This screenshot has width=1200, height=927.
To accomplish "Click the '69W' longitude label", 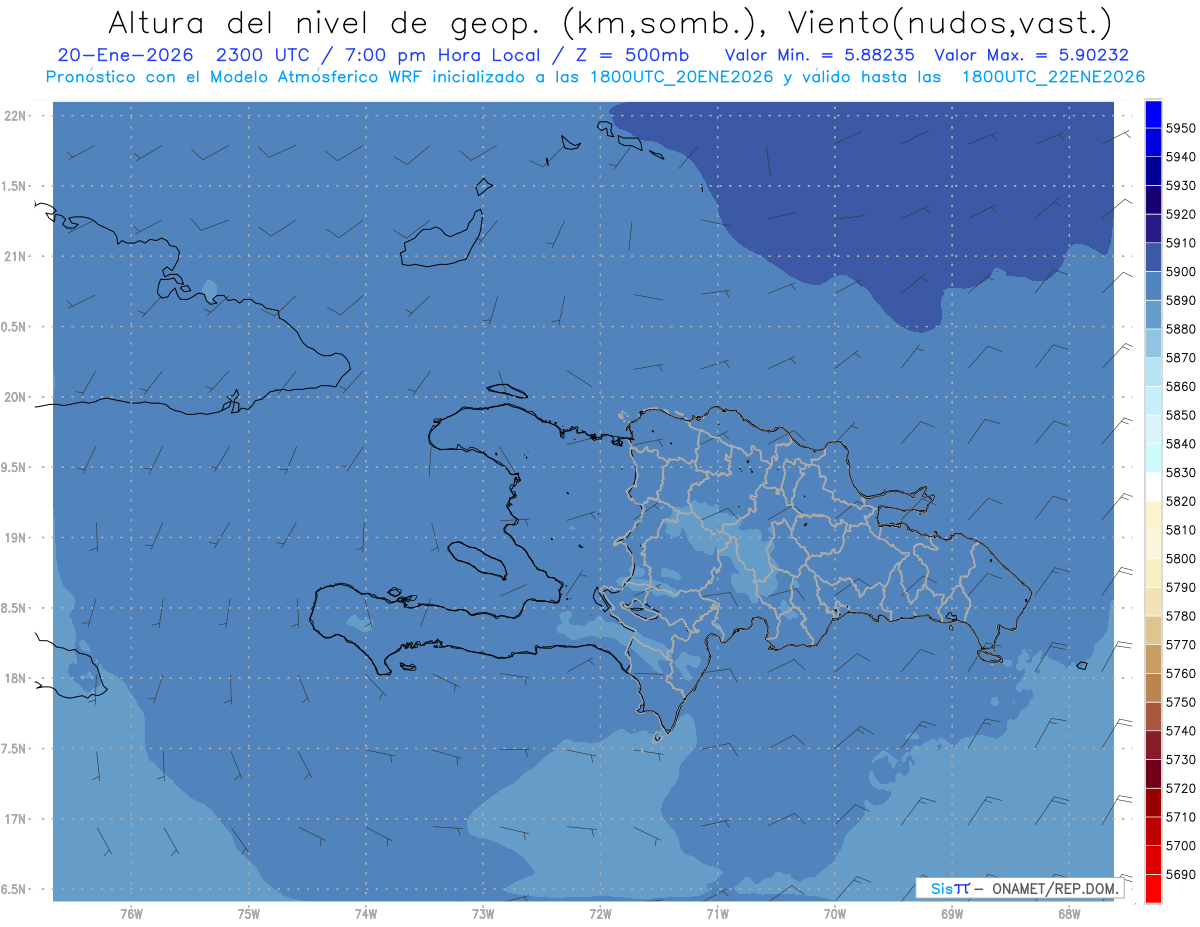I will [x=952, y=913].
